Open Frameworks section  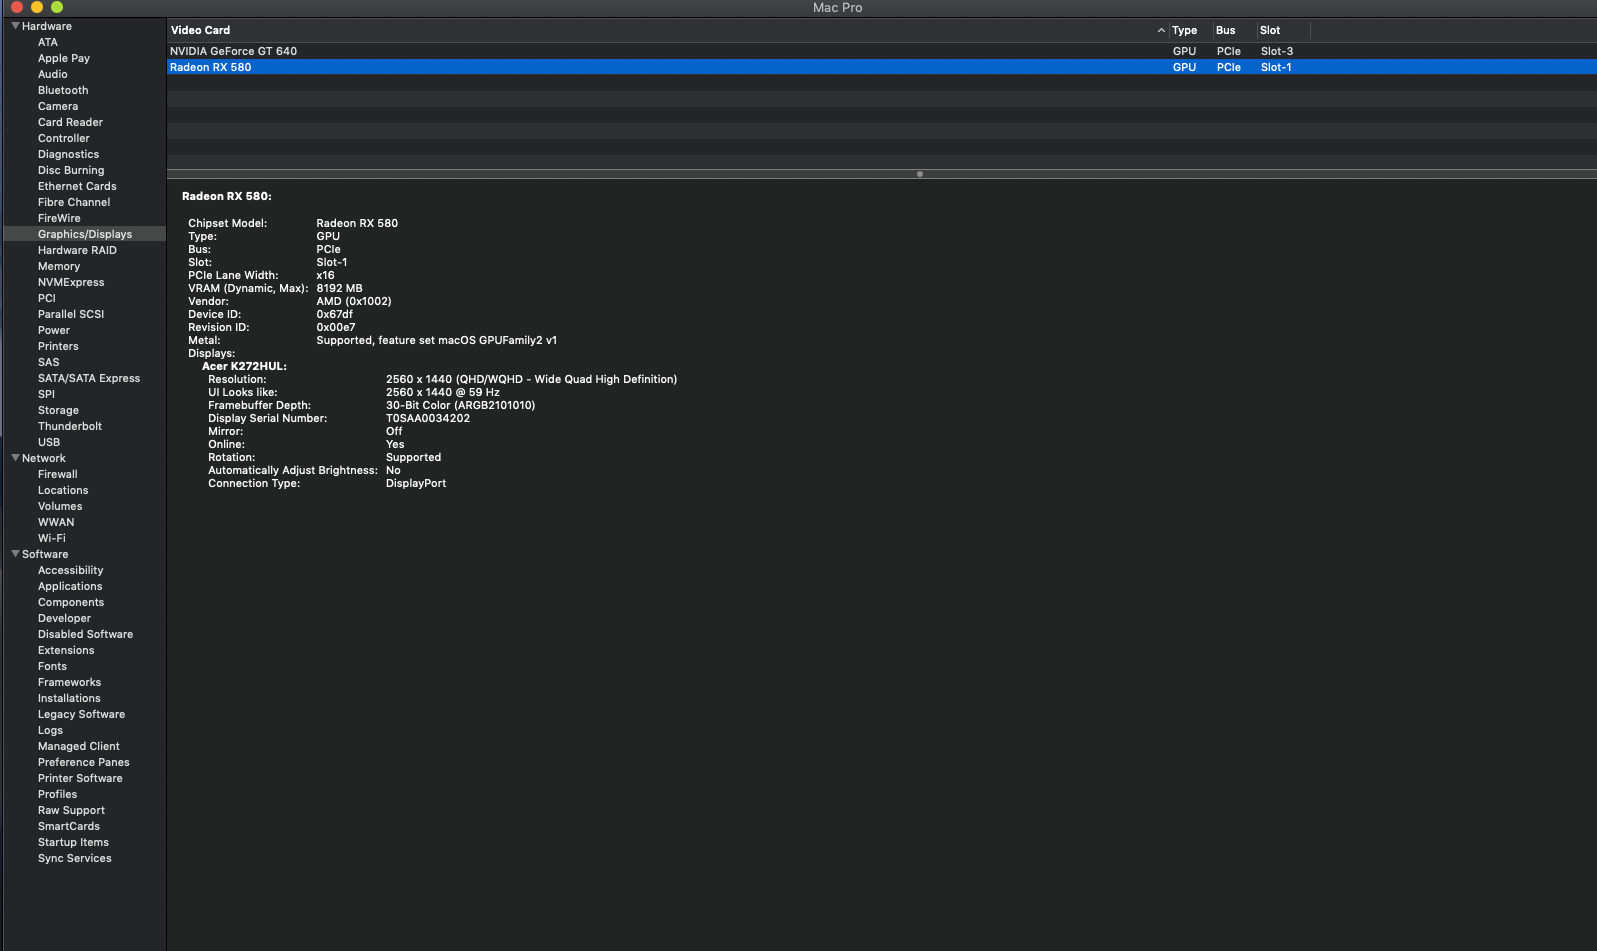pyautogui.click(x=69, y=682)
